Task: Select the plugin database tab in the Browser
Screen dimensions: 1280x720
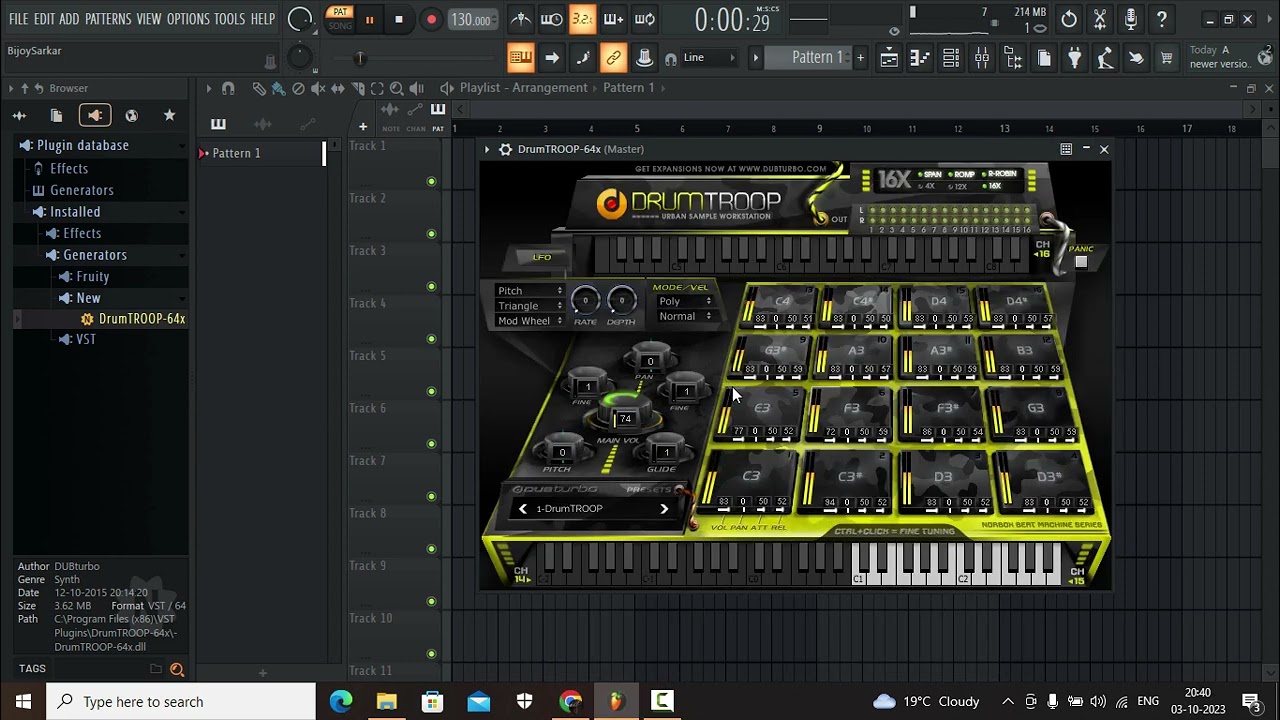Action: [x=95, y=116]
